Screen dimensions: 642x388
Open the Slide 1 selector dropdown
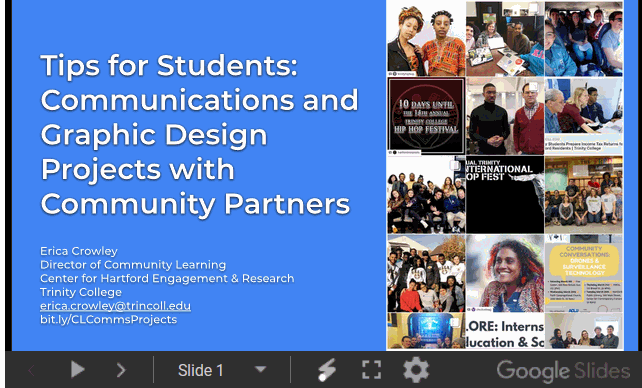(x=222, y=370)
